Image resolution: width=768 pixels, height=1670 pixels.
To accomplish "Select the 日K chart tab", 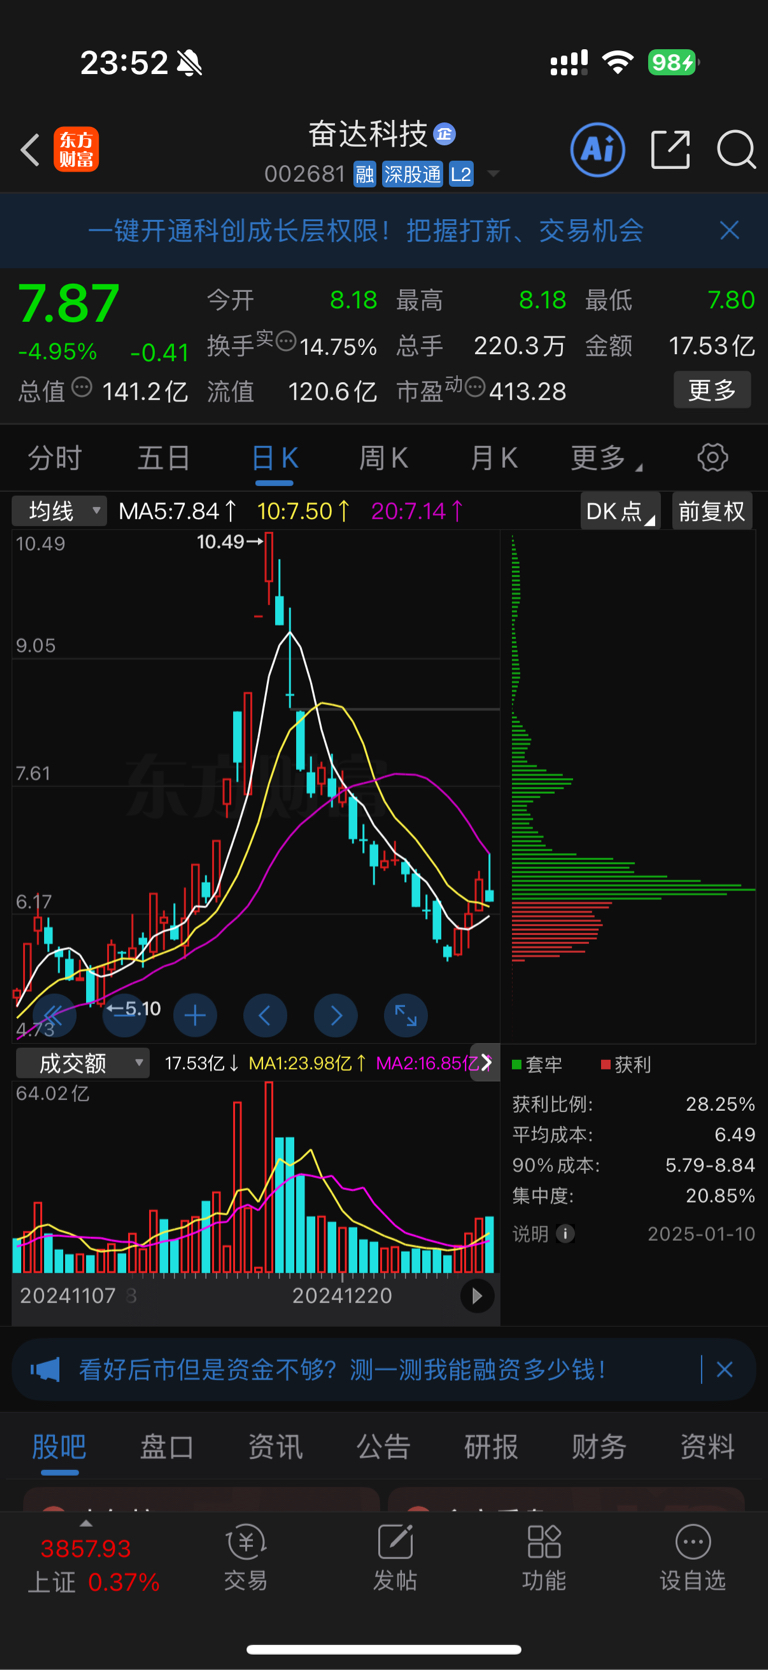I will pos(274,459).
